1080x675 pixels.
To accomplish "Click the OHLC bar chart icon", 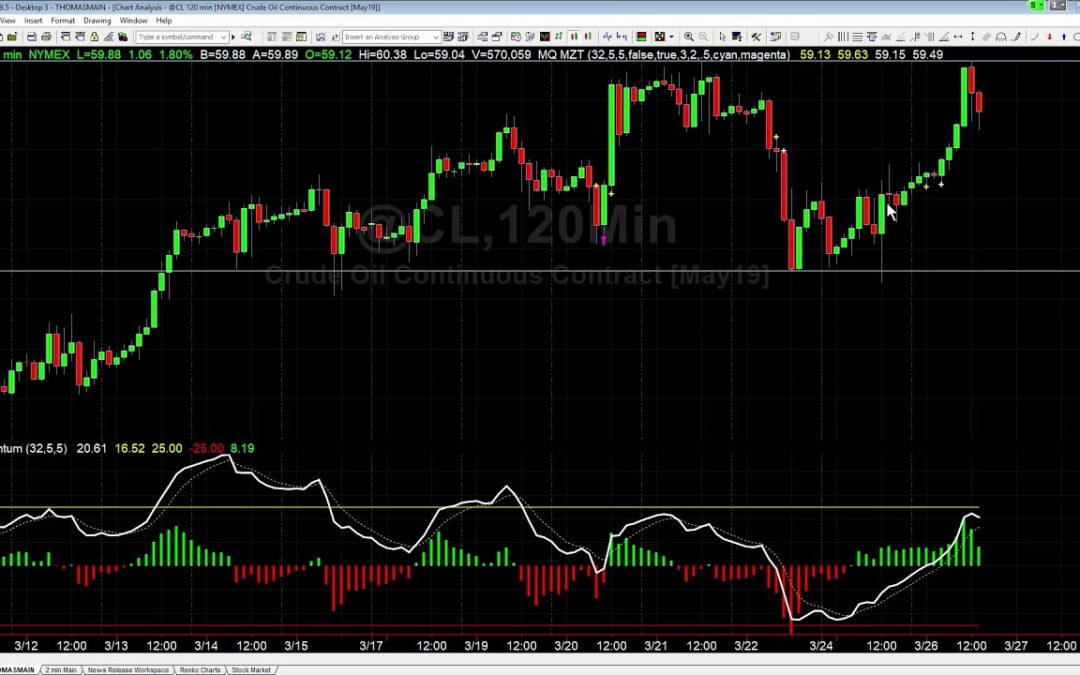I will click(x=558, y=37).
